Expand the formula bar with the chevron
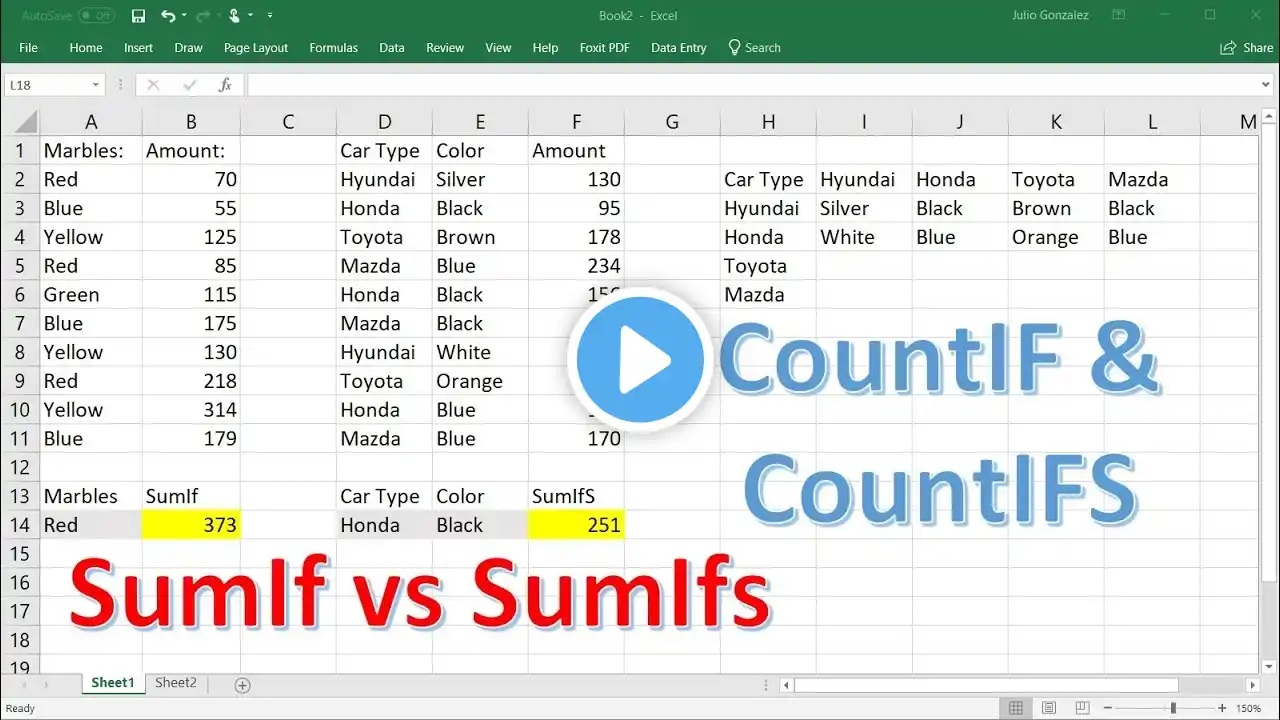The height and width of the screenshot is (720, 1280). [1265, 85]
